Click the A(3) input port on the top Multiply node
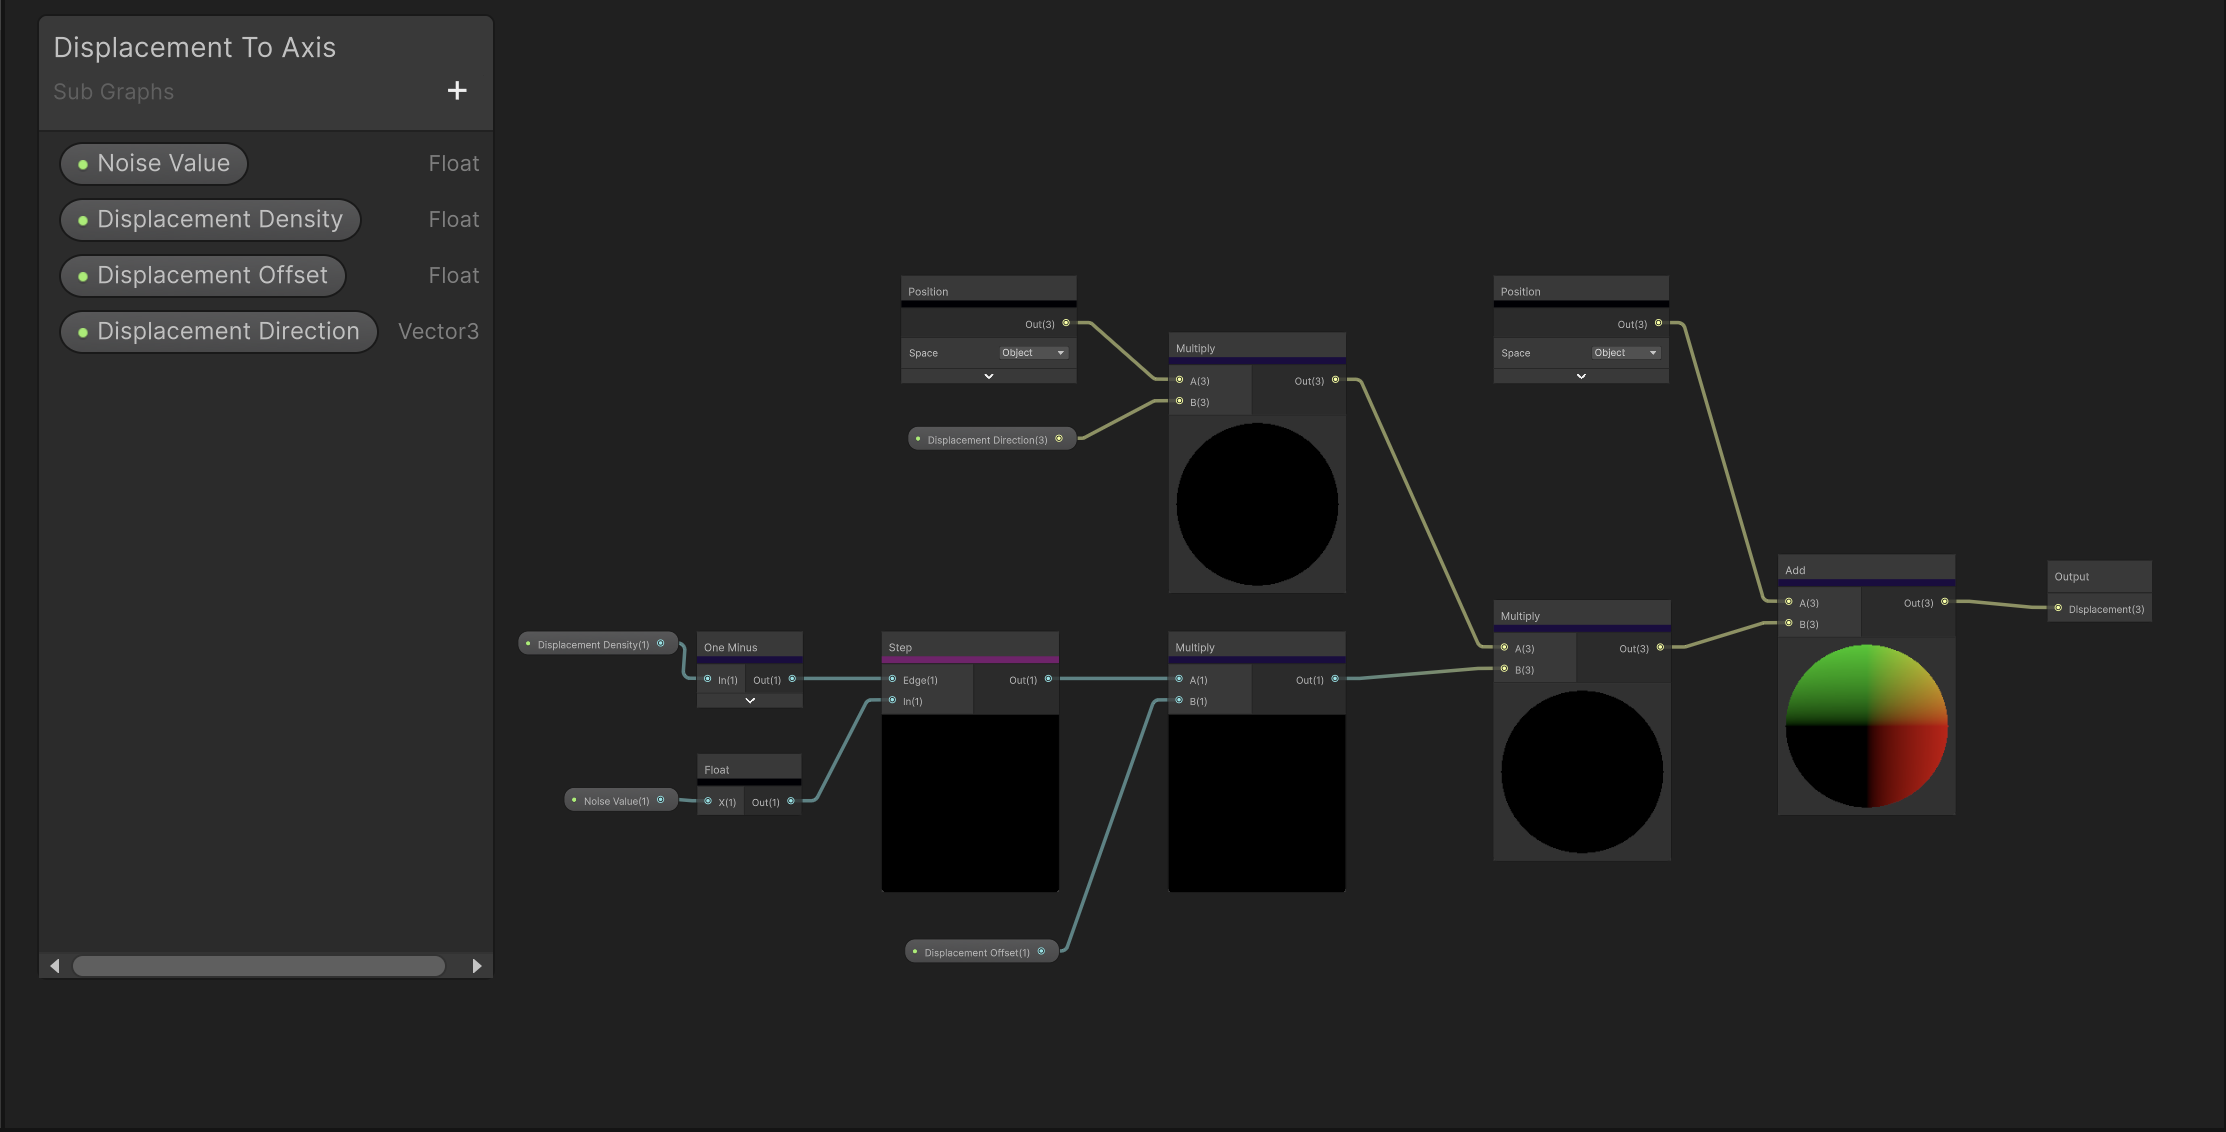This screenshot has height=1132, width=2226. tap(1180, 380)
